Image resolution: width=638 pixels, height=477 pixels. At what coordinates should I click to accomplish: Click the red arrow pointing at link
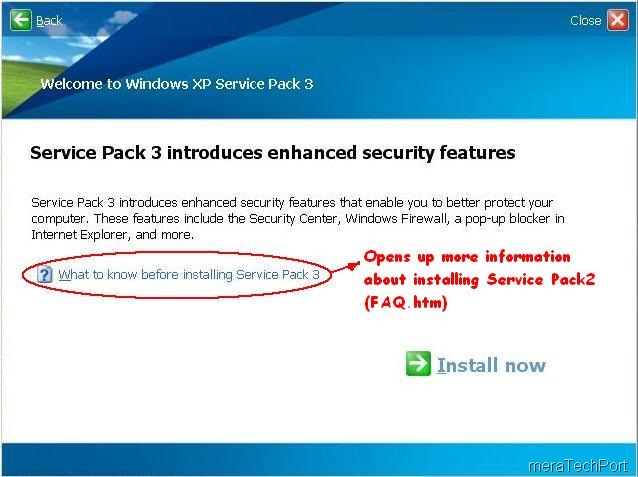(x=346, y=267)
